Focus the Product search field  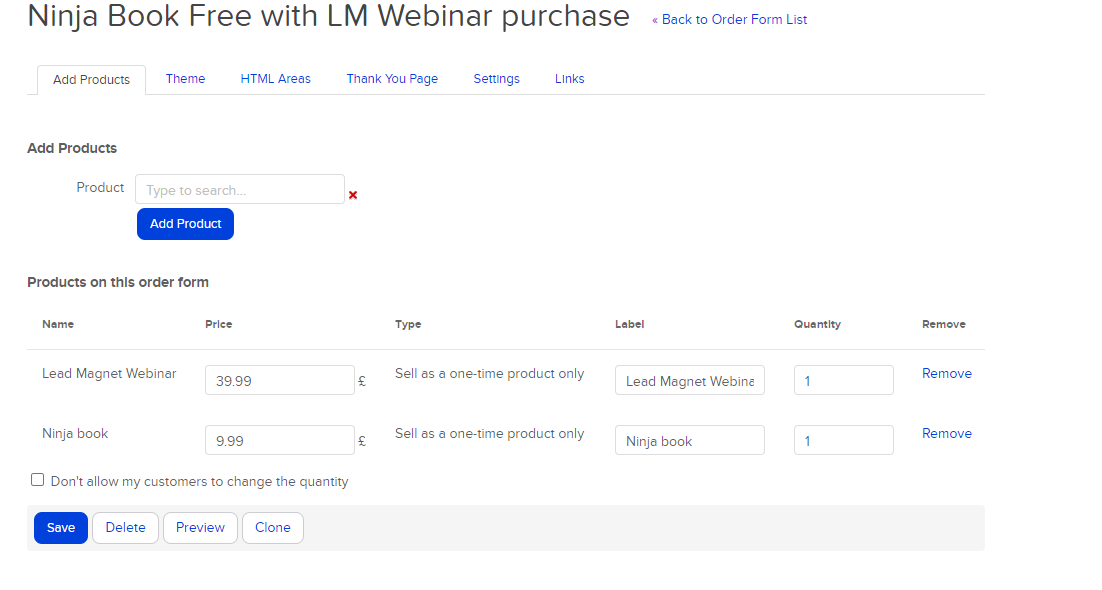pos(240,189)
